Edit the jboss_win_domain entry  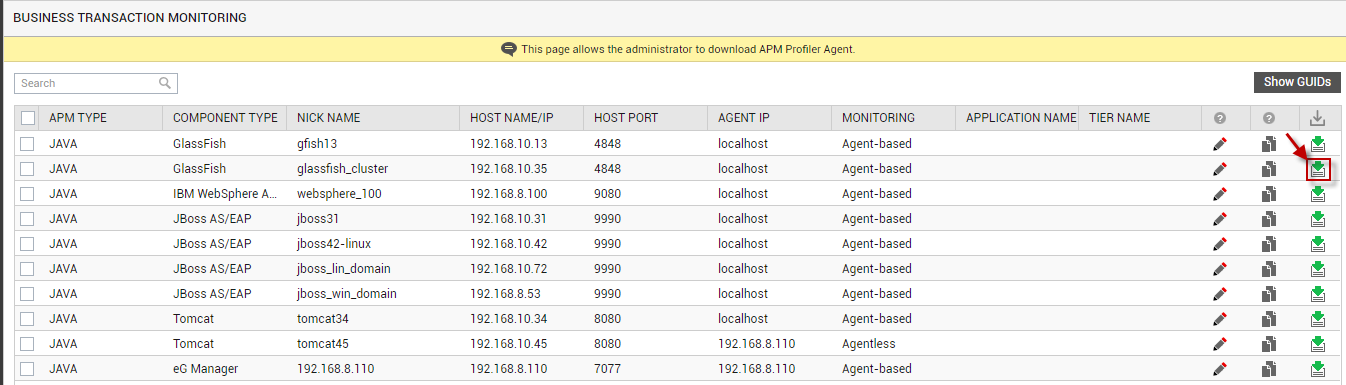pyautogui.click(x=1219, y=294)
